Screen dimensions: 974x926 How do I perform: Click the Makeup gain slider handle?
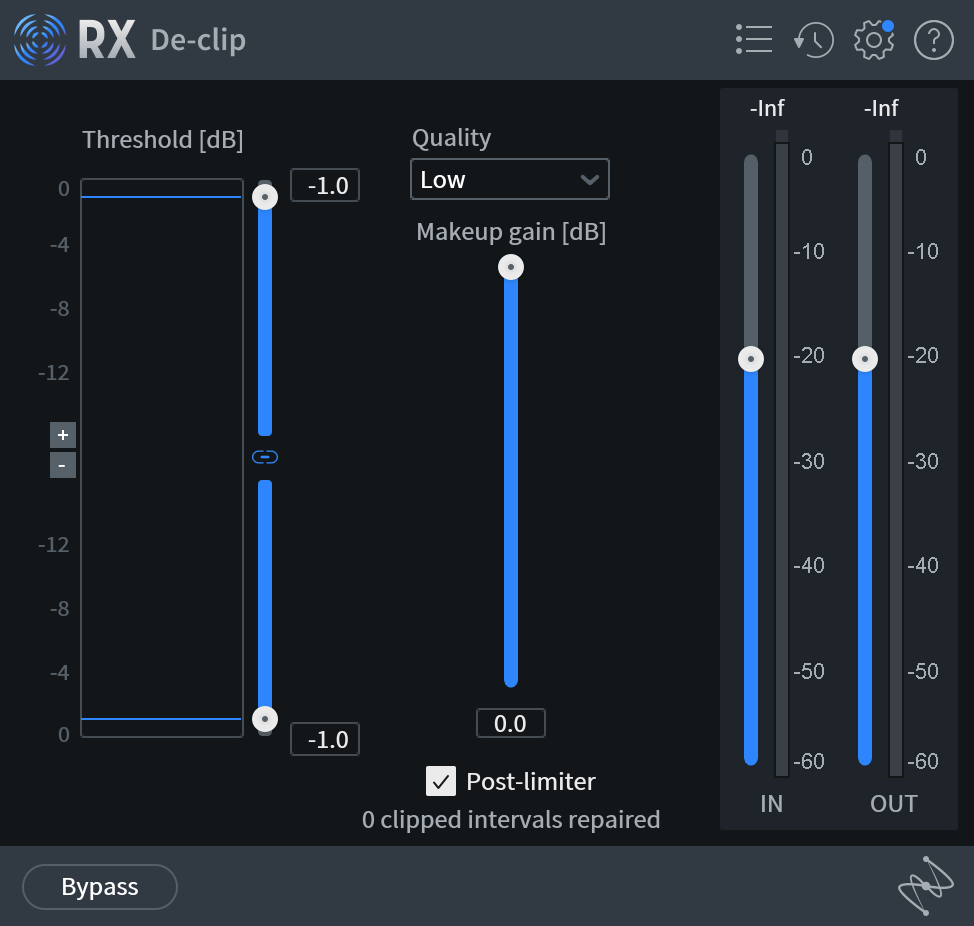click(x=510, y=266)
